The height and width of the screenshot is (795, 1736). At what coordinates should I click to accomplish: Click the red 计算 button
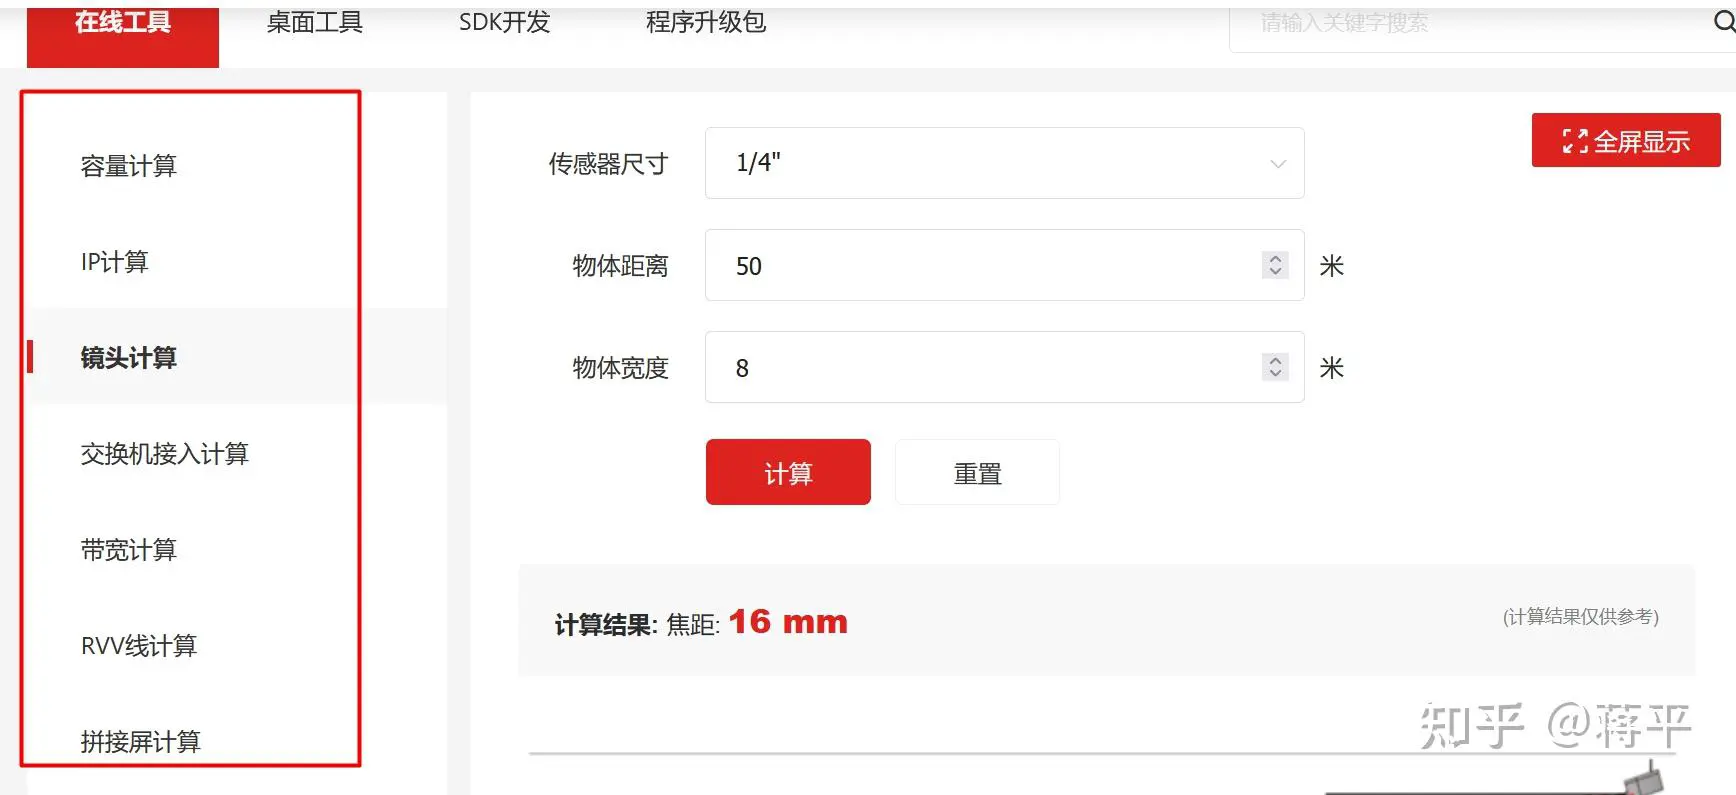(x=788, y=472)
